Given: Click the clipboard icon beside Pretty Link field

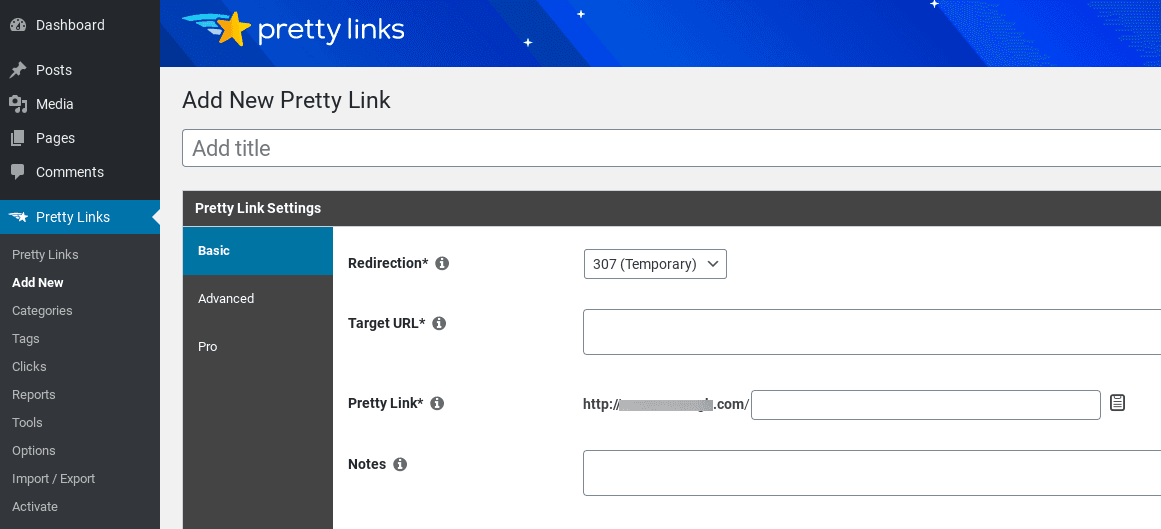Looking at the screenshot, I should click(1117, 403).
